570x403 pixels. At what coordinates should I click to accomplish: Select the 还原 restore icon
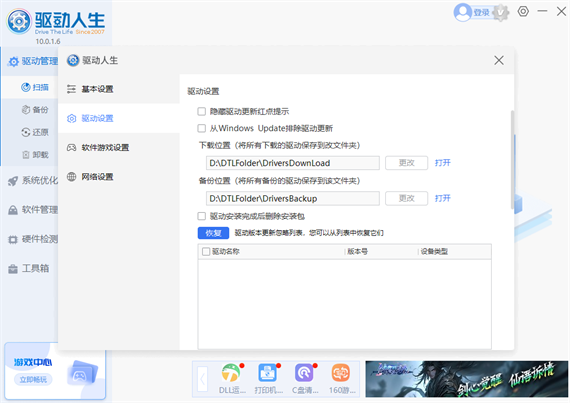26,132
